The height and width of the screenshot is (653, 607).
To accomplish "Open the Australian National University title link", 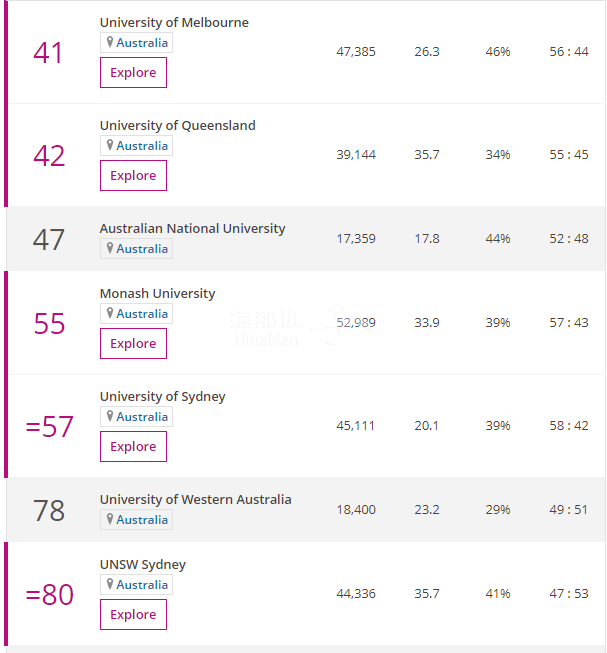I will tap(192, 228).
